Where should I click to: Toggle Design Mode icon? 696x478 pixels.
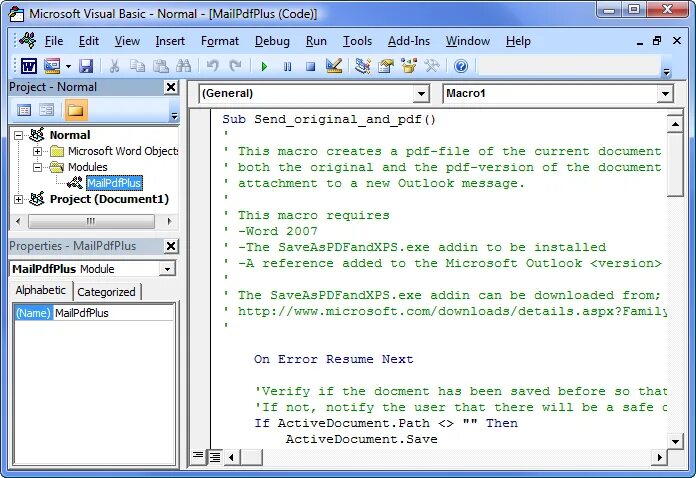click(334, 67)
